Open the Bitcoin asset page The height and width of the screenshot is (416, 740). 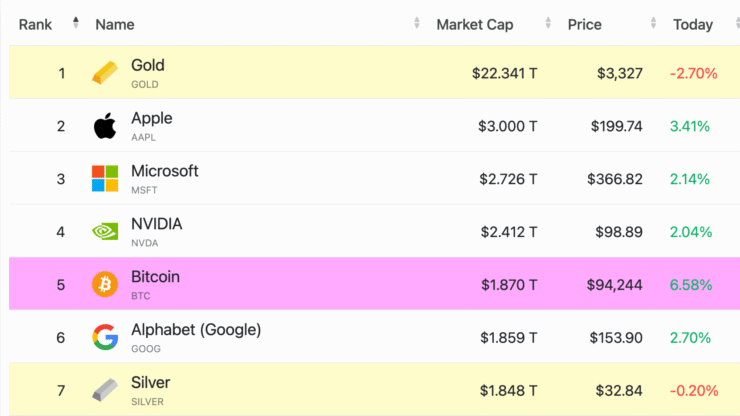point(155,277)
